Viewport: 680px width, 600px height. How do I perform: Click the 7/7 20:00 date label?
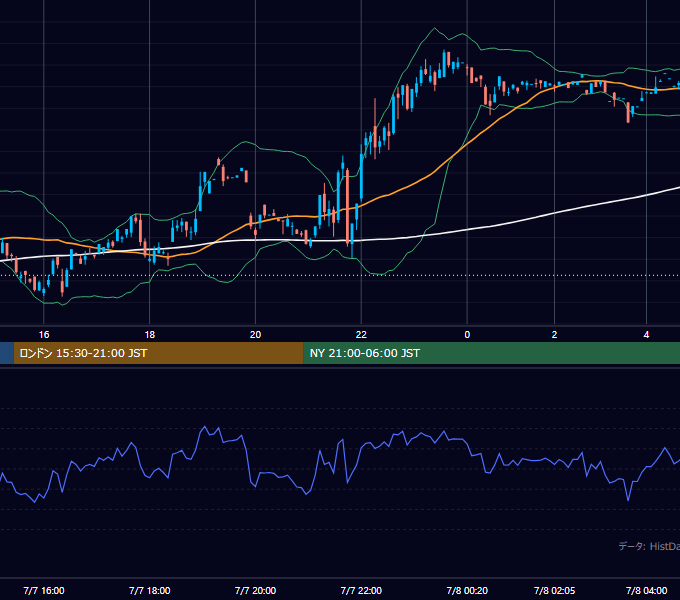coord(255,590)
